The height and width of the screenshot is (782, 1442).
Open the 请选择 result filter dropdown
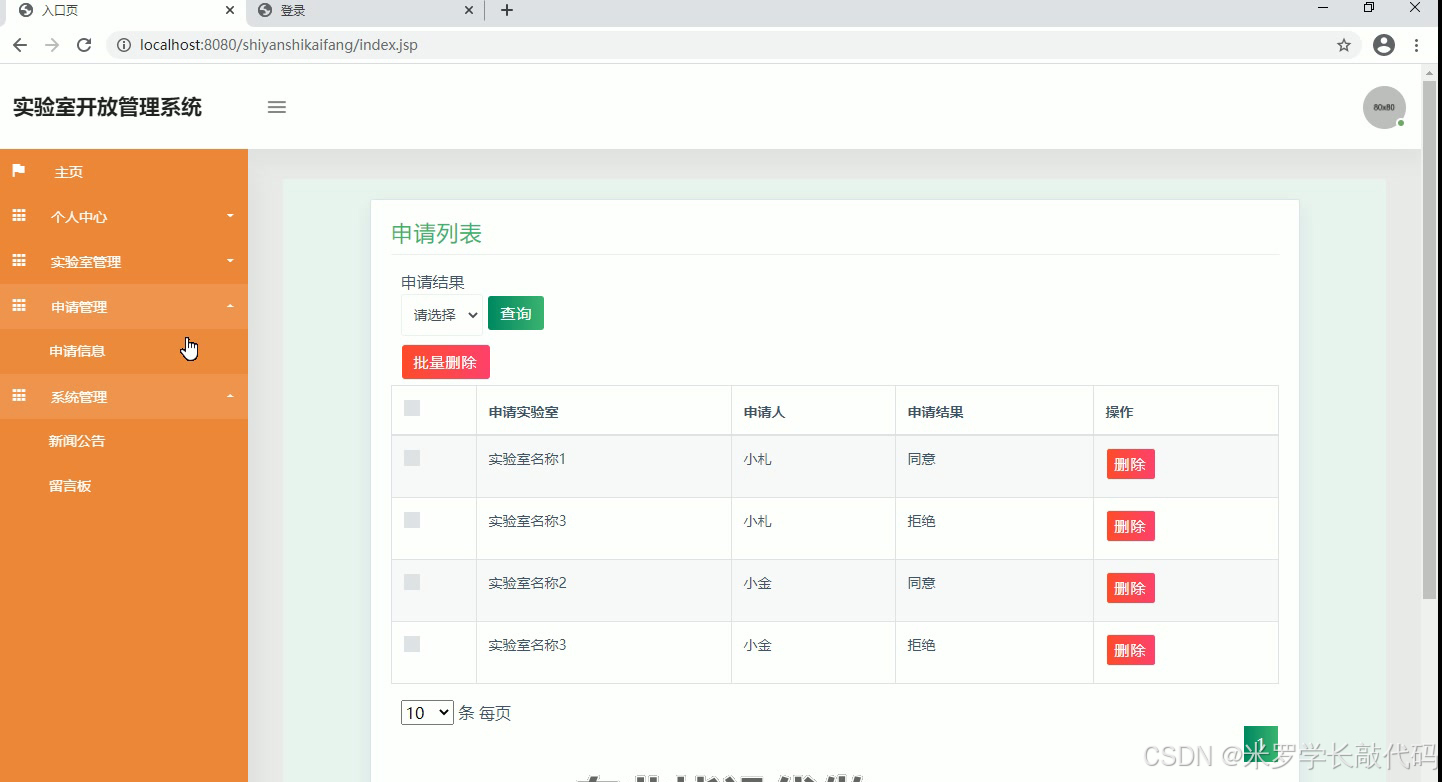click(x=441, y=313)
